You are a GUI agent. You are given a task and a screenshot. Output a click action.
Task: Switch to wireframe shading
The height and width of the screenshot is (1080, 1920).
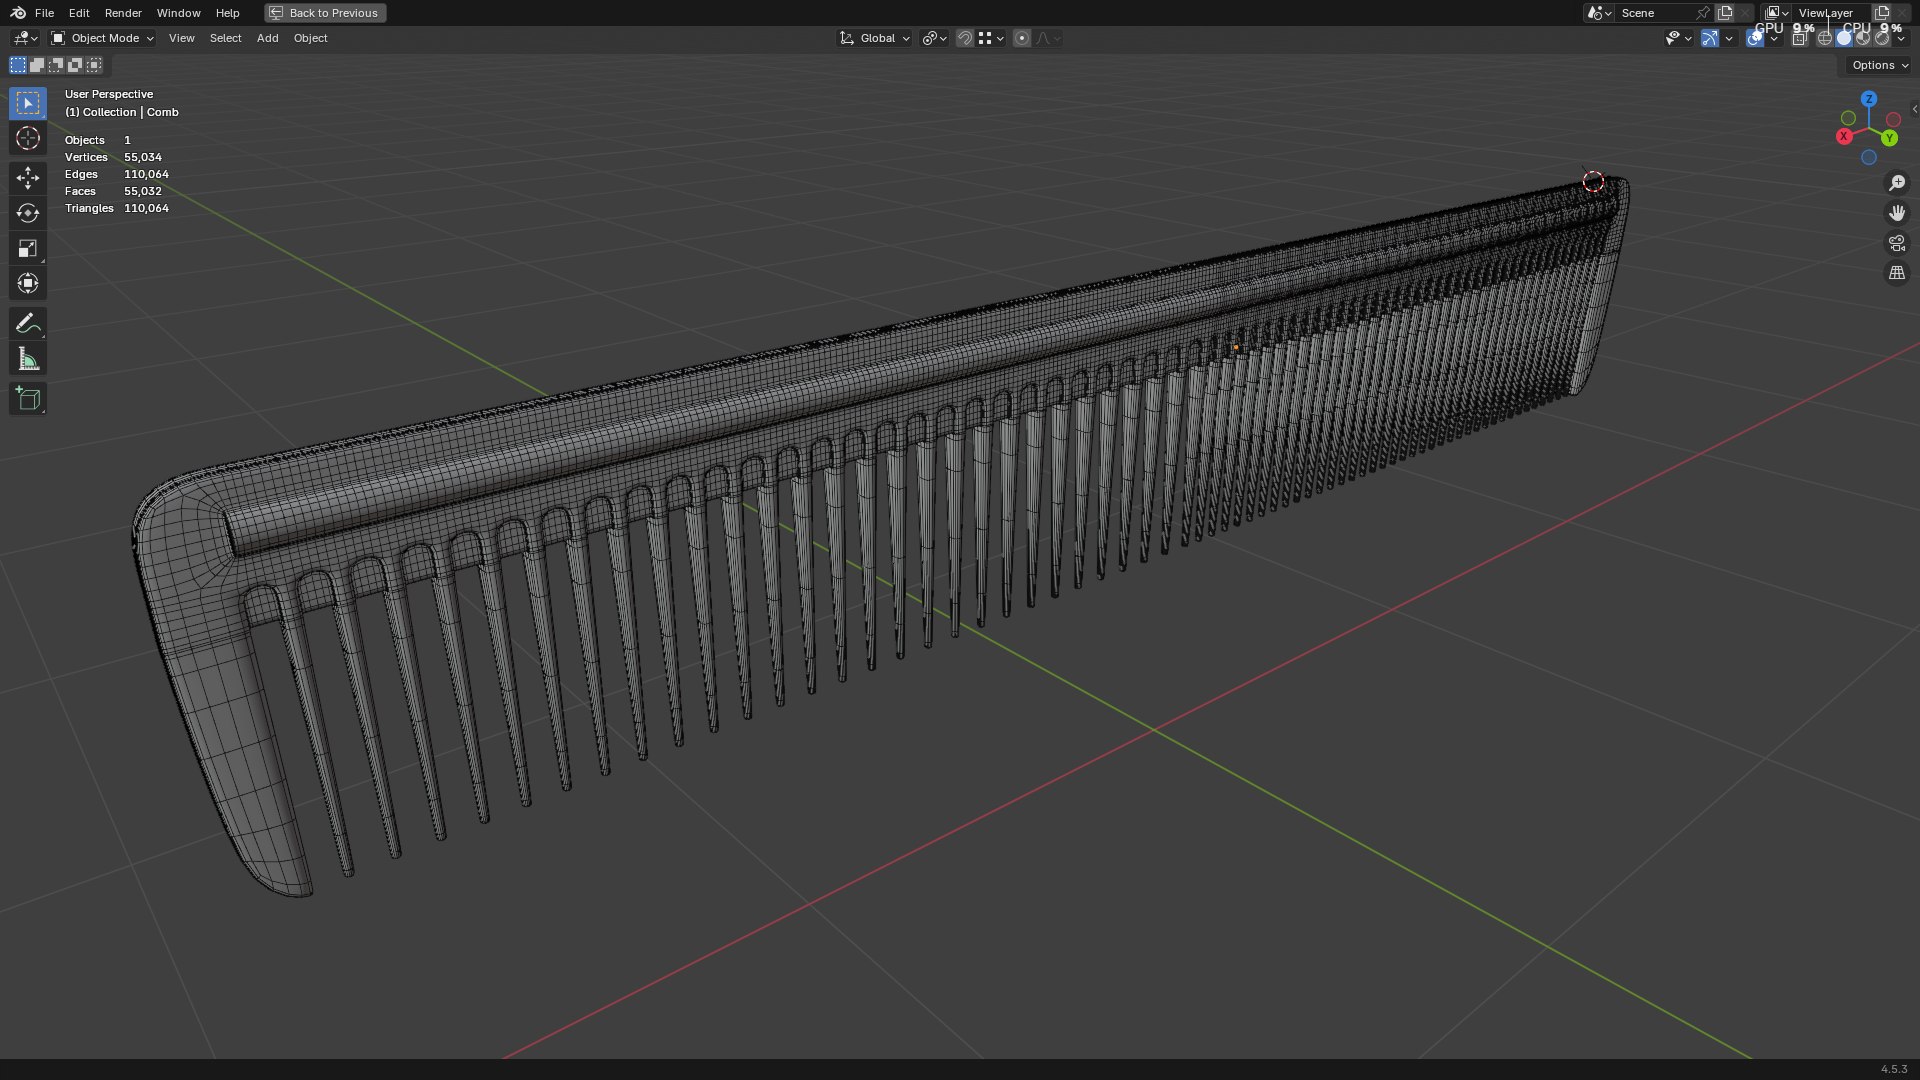[1825, 38]
